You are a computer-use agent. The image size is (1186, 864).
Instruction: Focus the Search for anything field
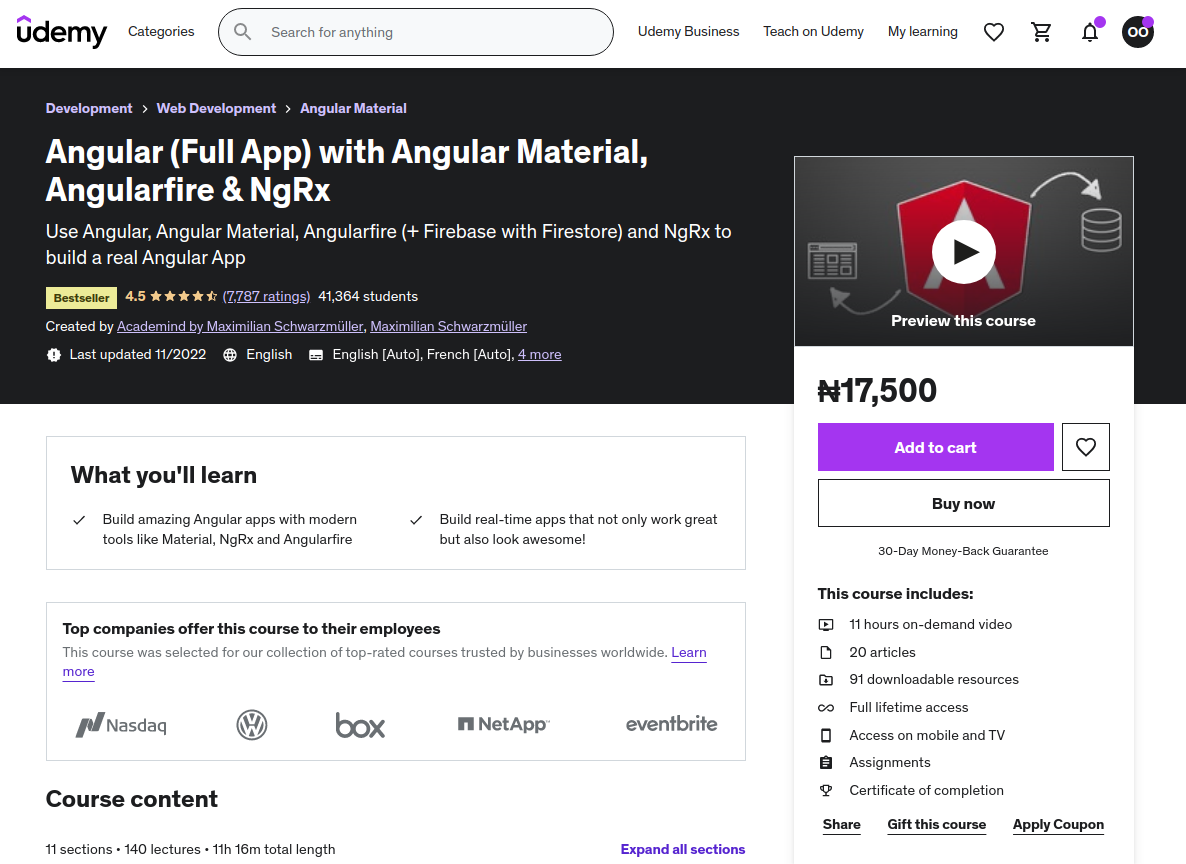click(416, 32)
